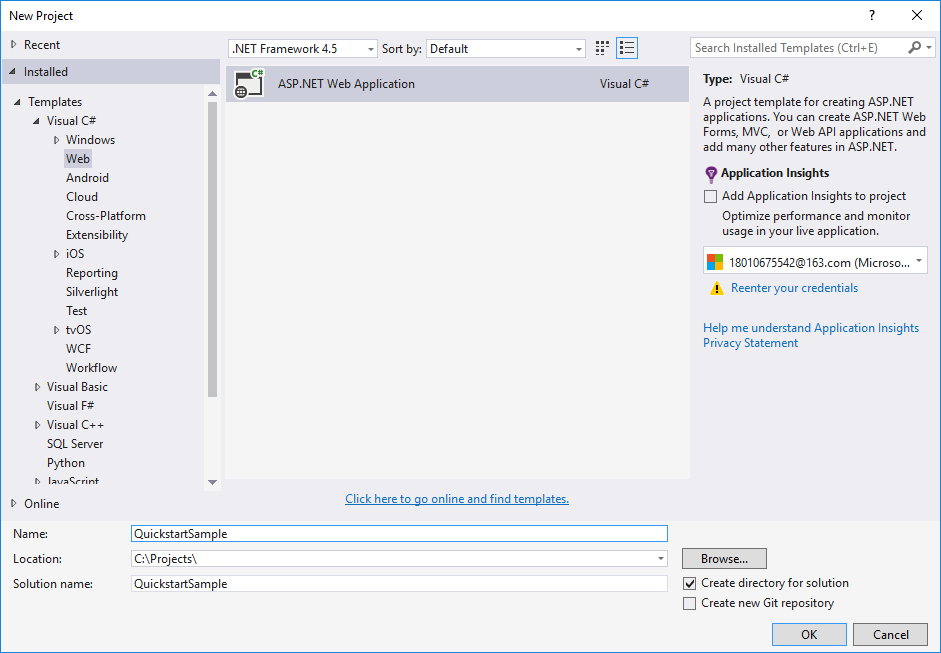Select the Cloud template category

point(82,197)
